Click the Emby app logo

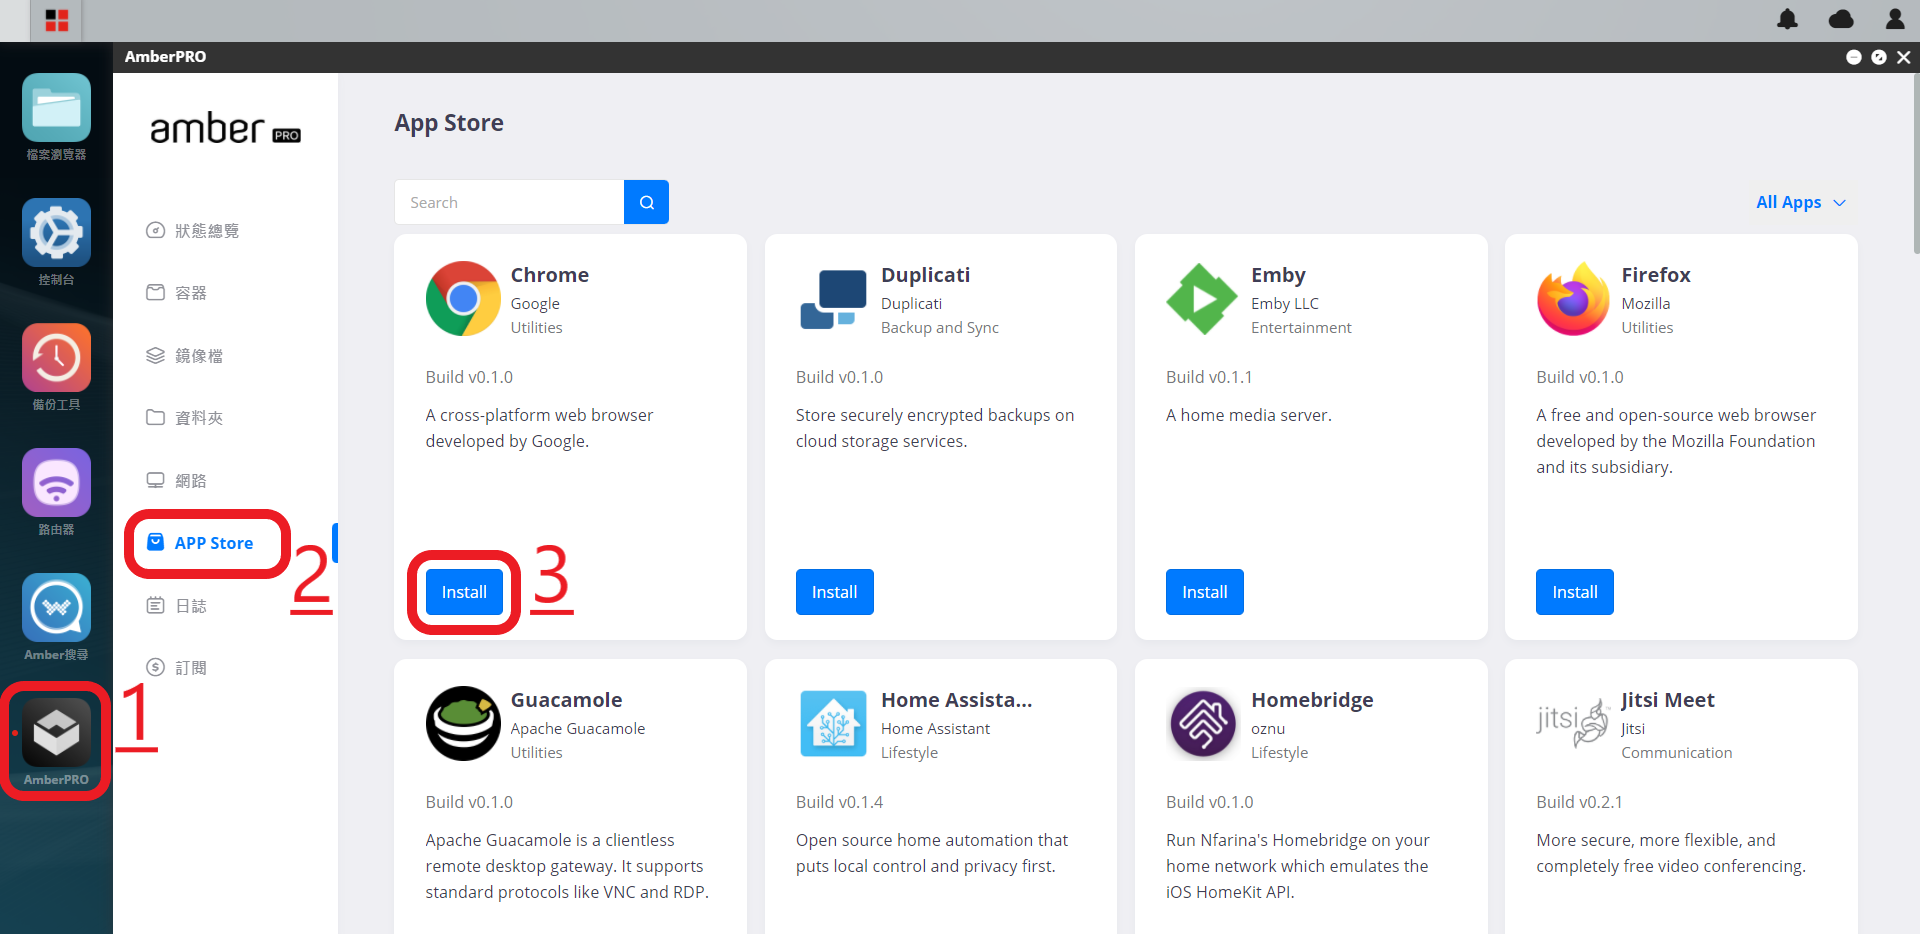pos(1202,299)
